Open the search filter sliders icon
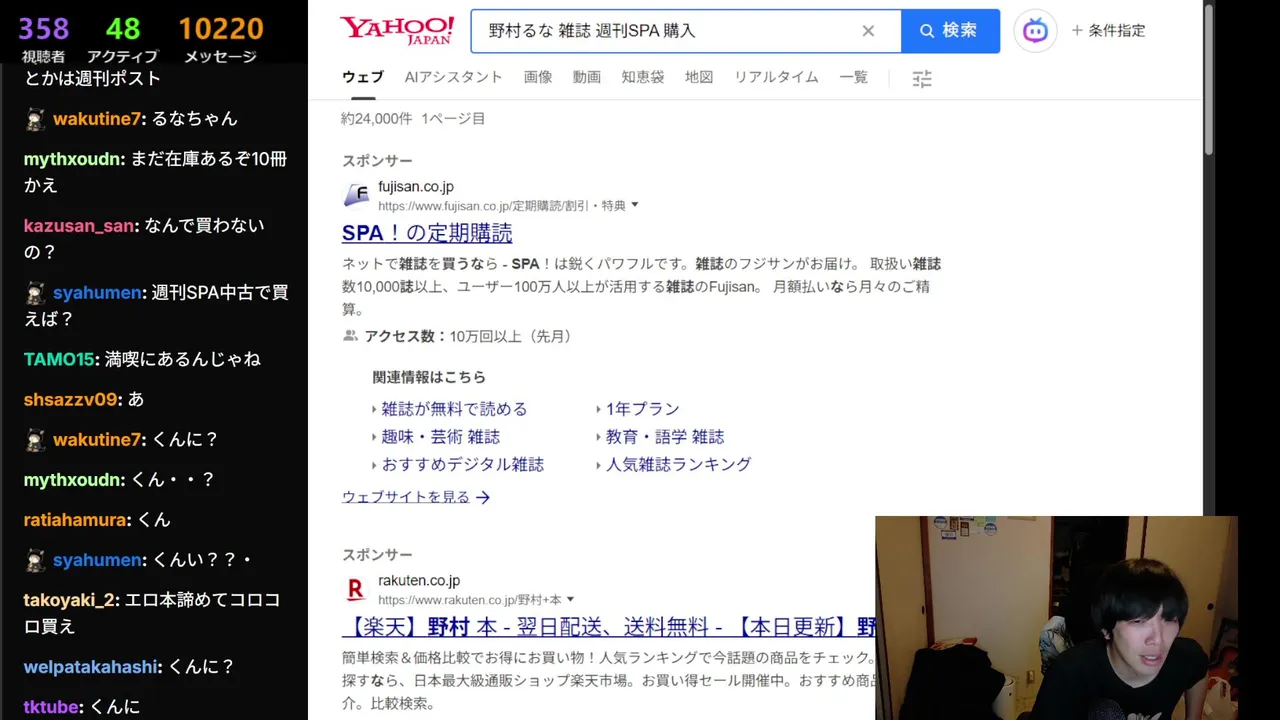This screenshot has width=1280, height=720. 922,79
